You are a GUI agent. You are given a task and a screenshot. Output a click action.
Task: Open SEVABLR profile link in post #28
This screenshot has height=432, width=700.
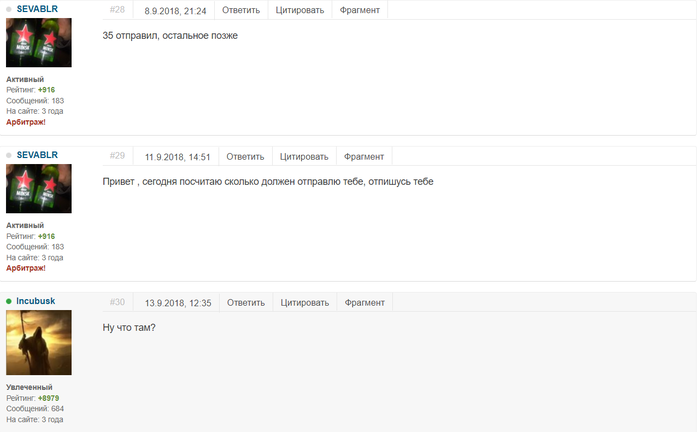click(37, 9)
